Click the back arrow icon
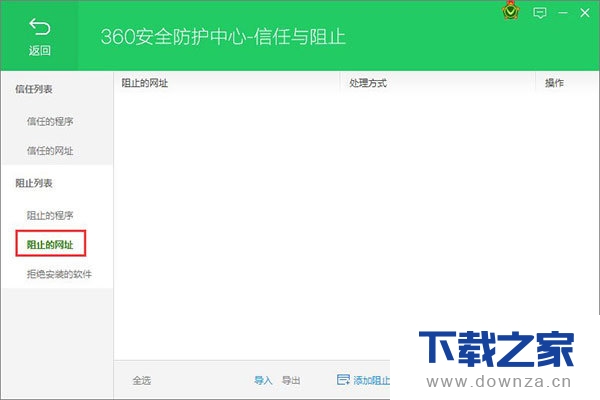 pos(39,26)
